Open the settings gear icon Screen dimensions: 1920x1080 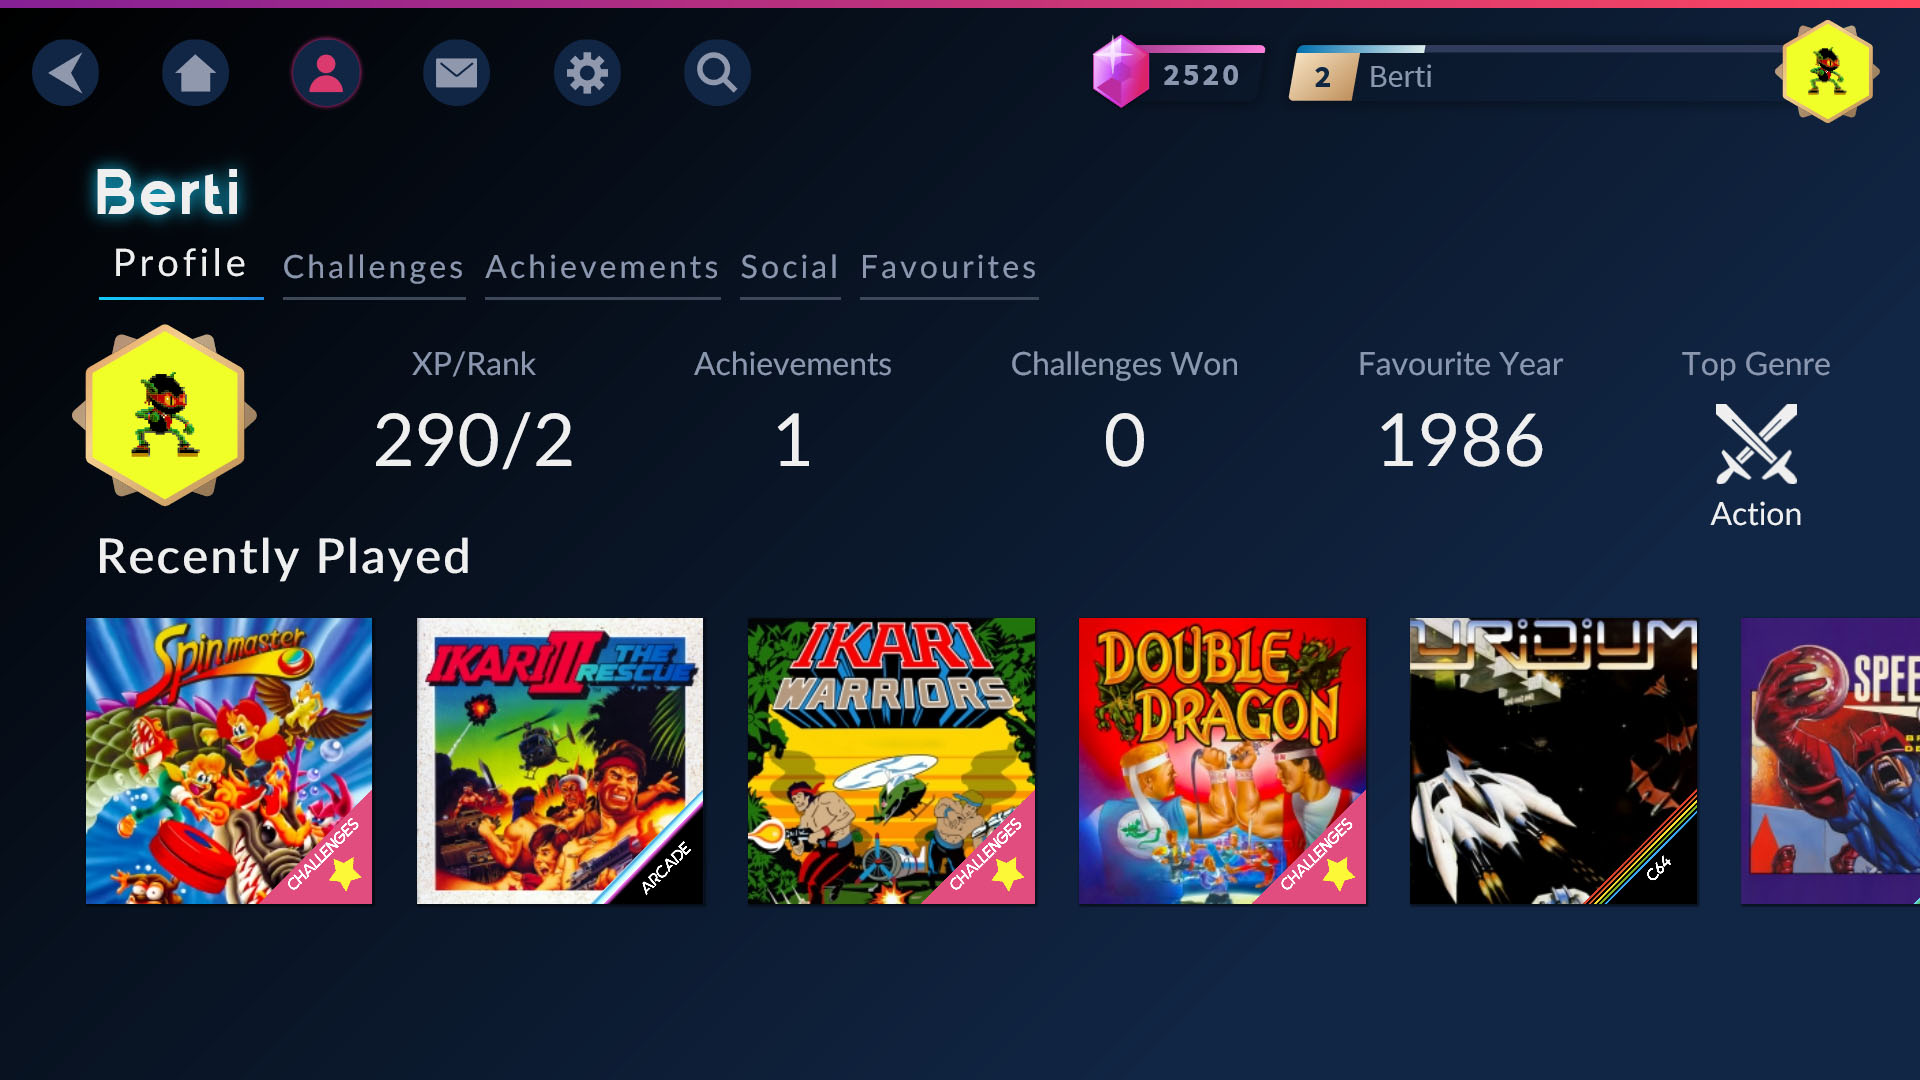[x=587, y=73]
